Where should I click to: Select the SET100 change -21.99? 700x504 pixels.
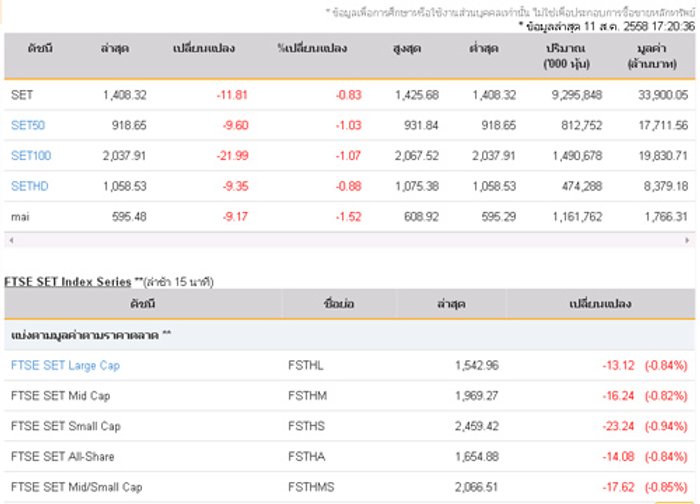[x=233, y=156]
